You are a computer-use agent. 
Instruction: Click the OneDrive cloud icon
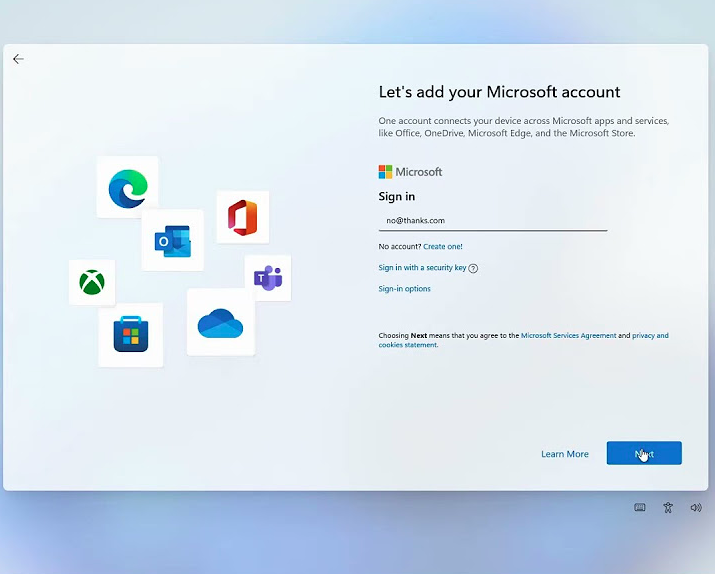pyautogui.click(x=221, y=323)
